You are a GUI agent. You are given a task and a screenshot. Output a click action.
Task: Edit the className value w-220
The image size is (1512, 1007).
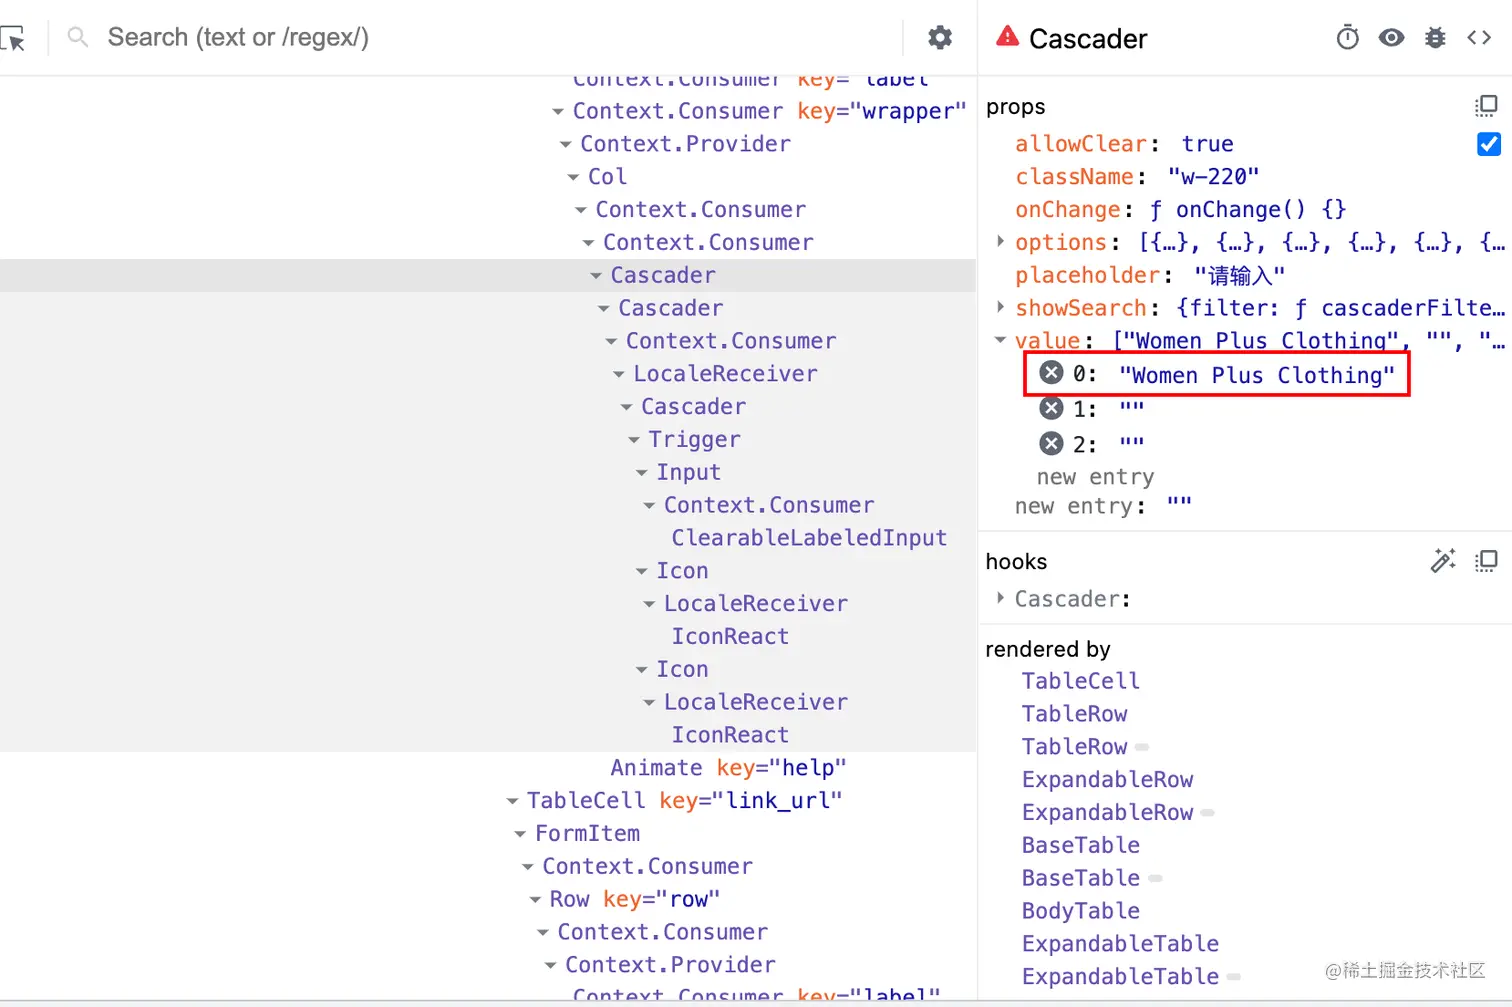pos(1213,177)
